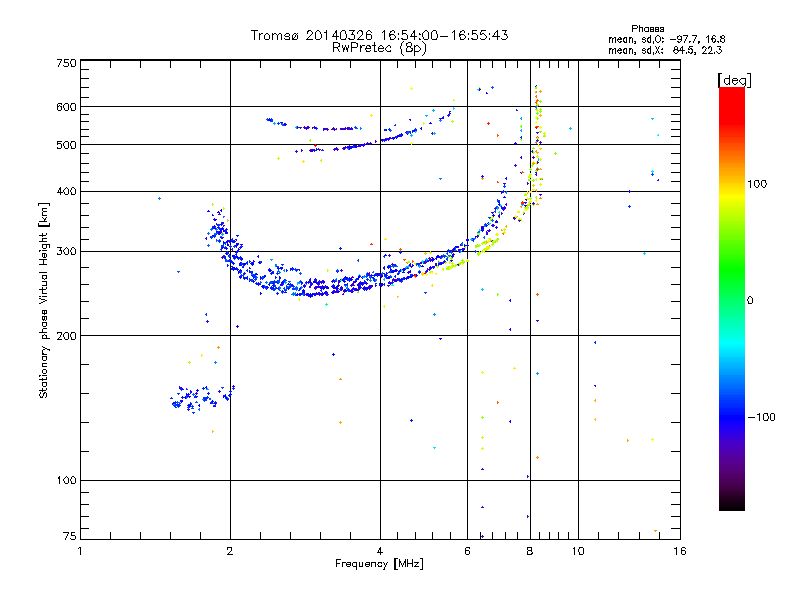
Task: Click the colorbar tick label -100
Action: (x=761, y=417)
